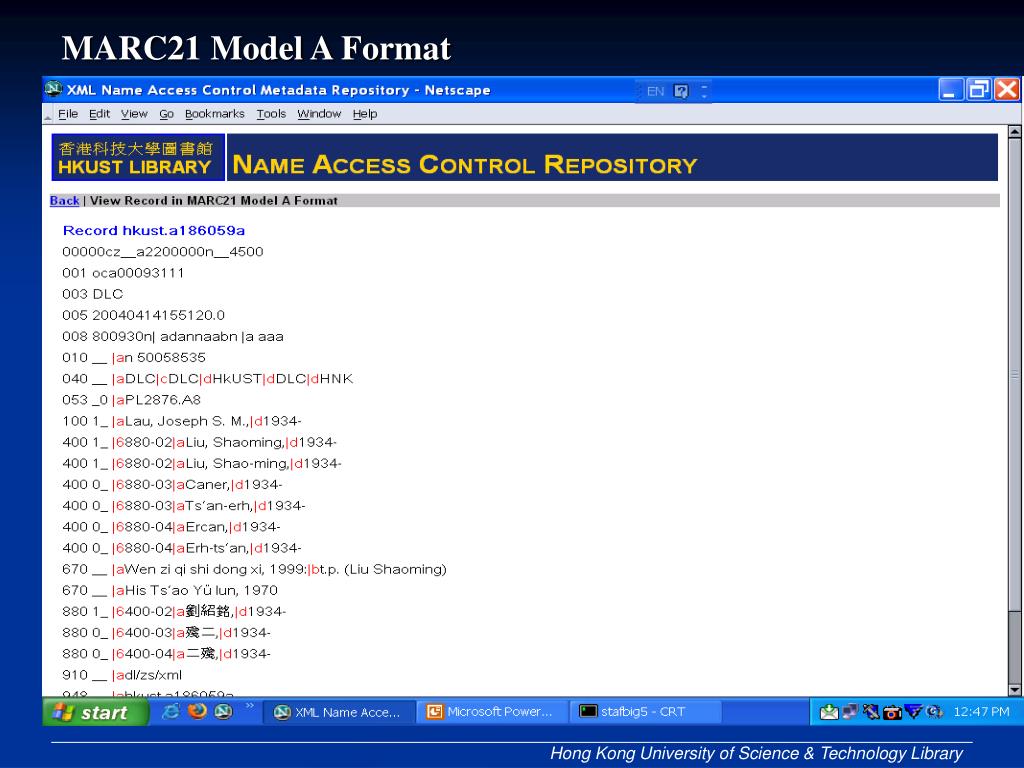Click the 001 oca00093111 line
This screenshot has height=768, width=1024.
[123, 273]
